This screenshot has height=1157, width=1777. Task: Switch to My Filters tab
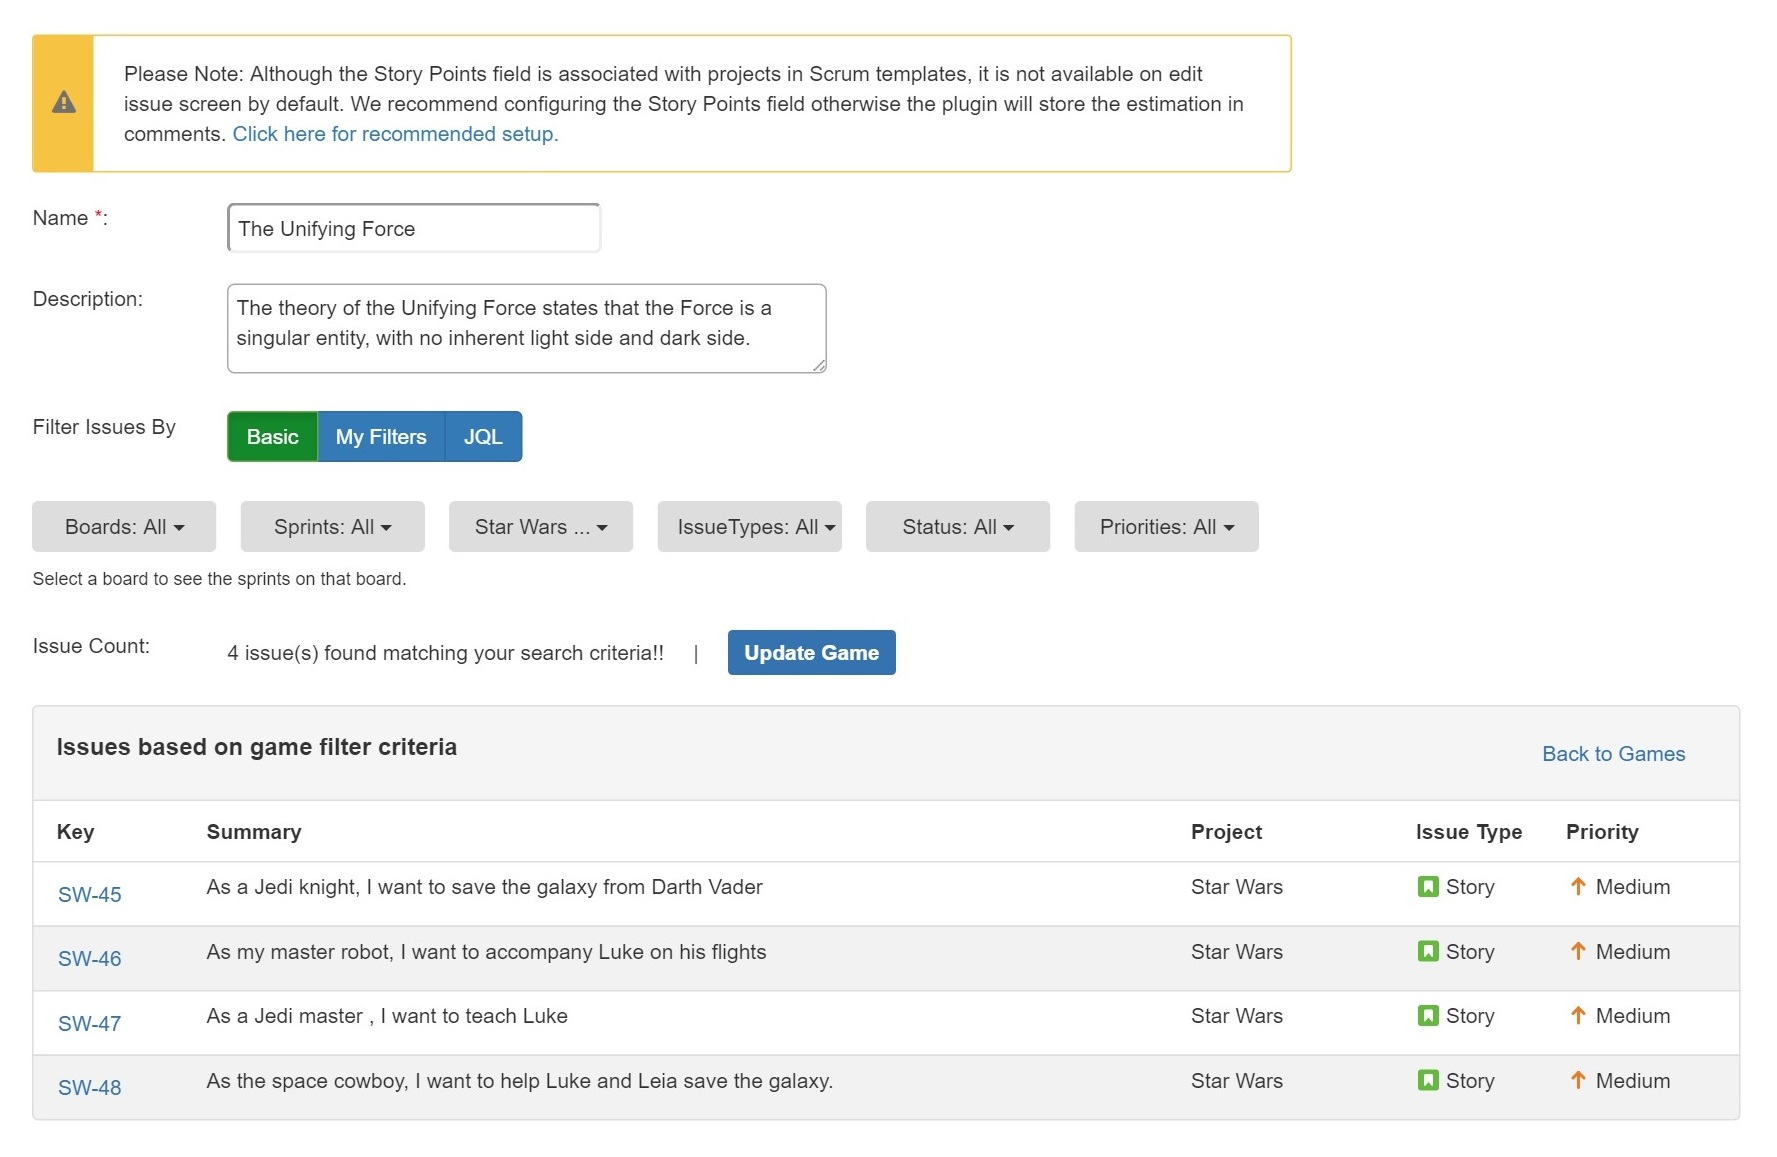[x=381, y=437]
